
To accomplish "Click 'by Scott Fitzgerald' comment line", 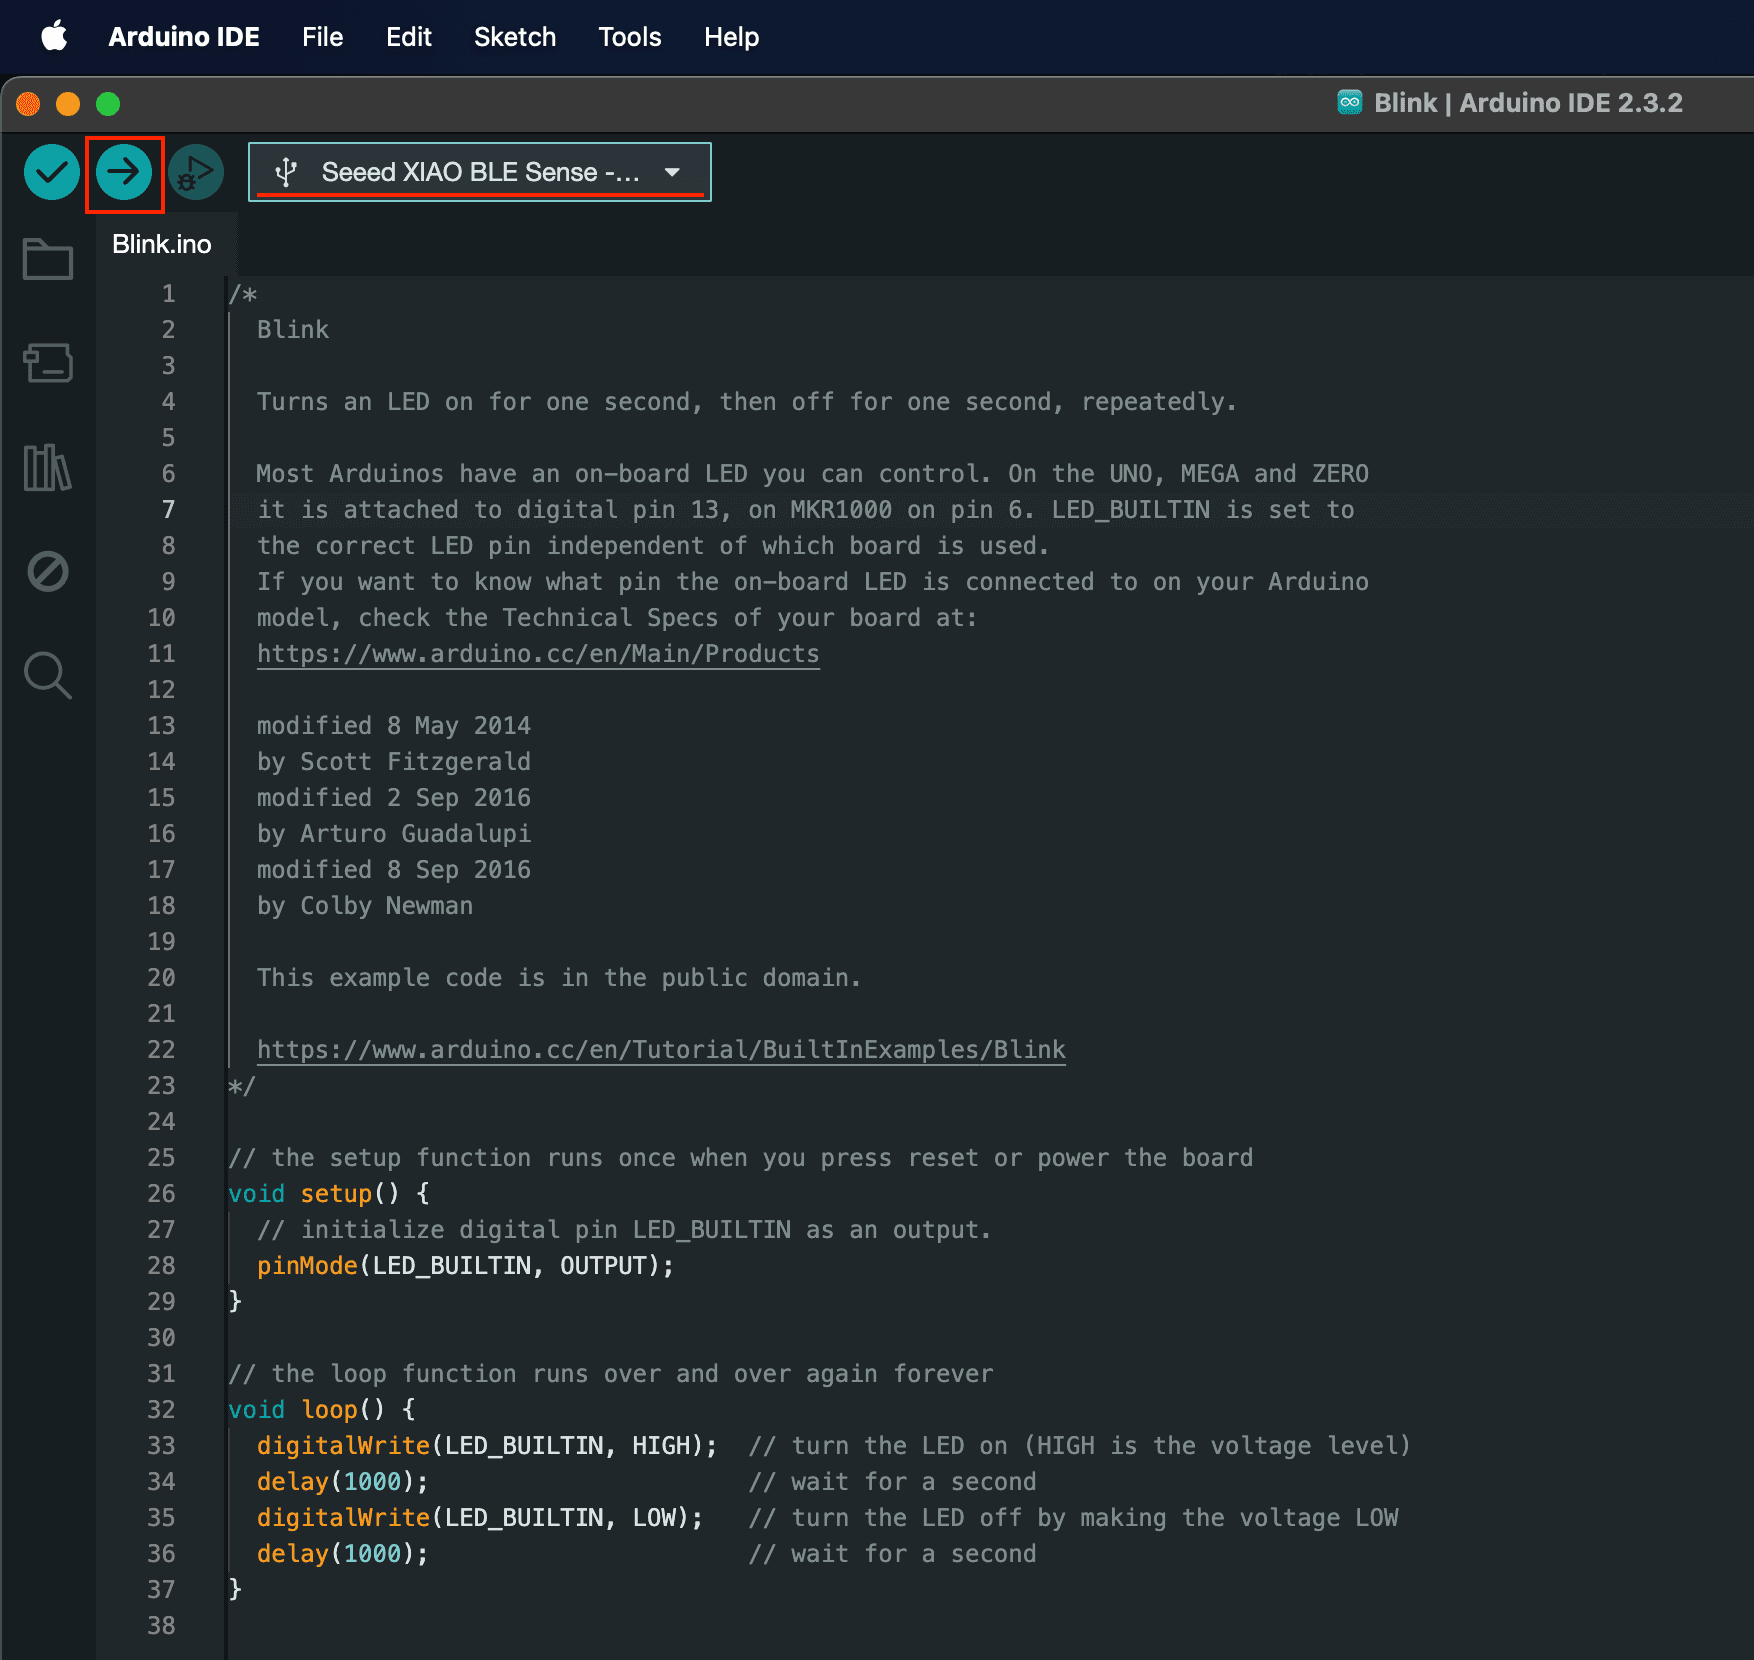I will (394, 762).
